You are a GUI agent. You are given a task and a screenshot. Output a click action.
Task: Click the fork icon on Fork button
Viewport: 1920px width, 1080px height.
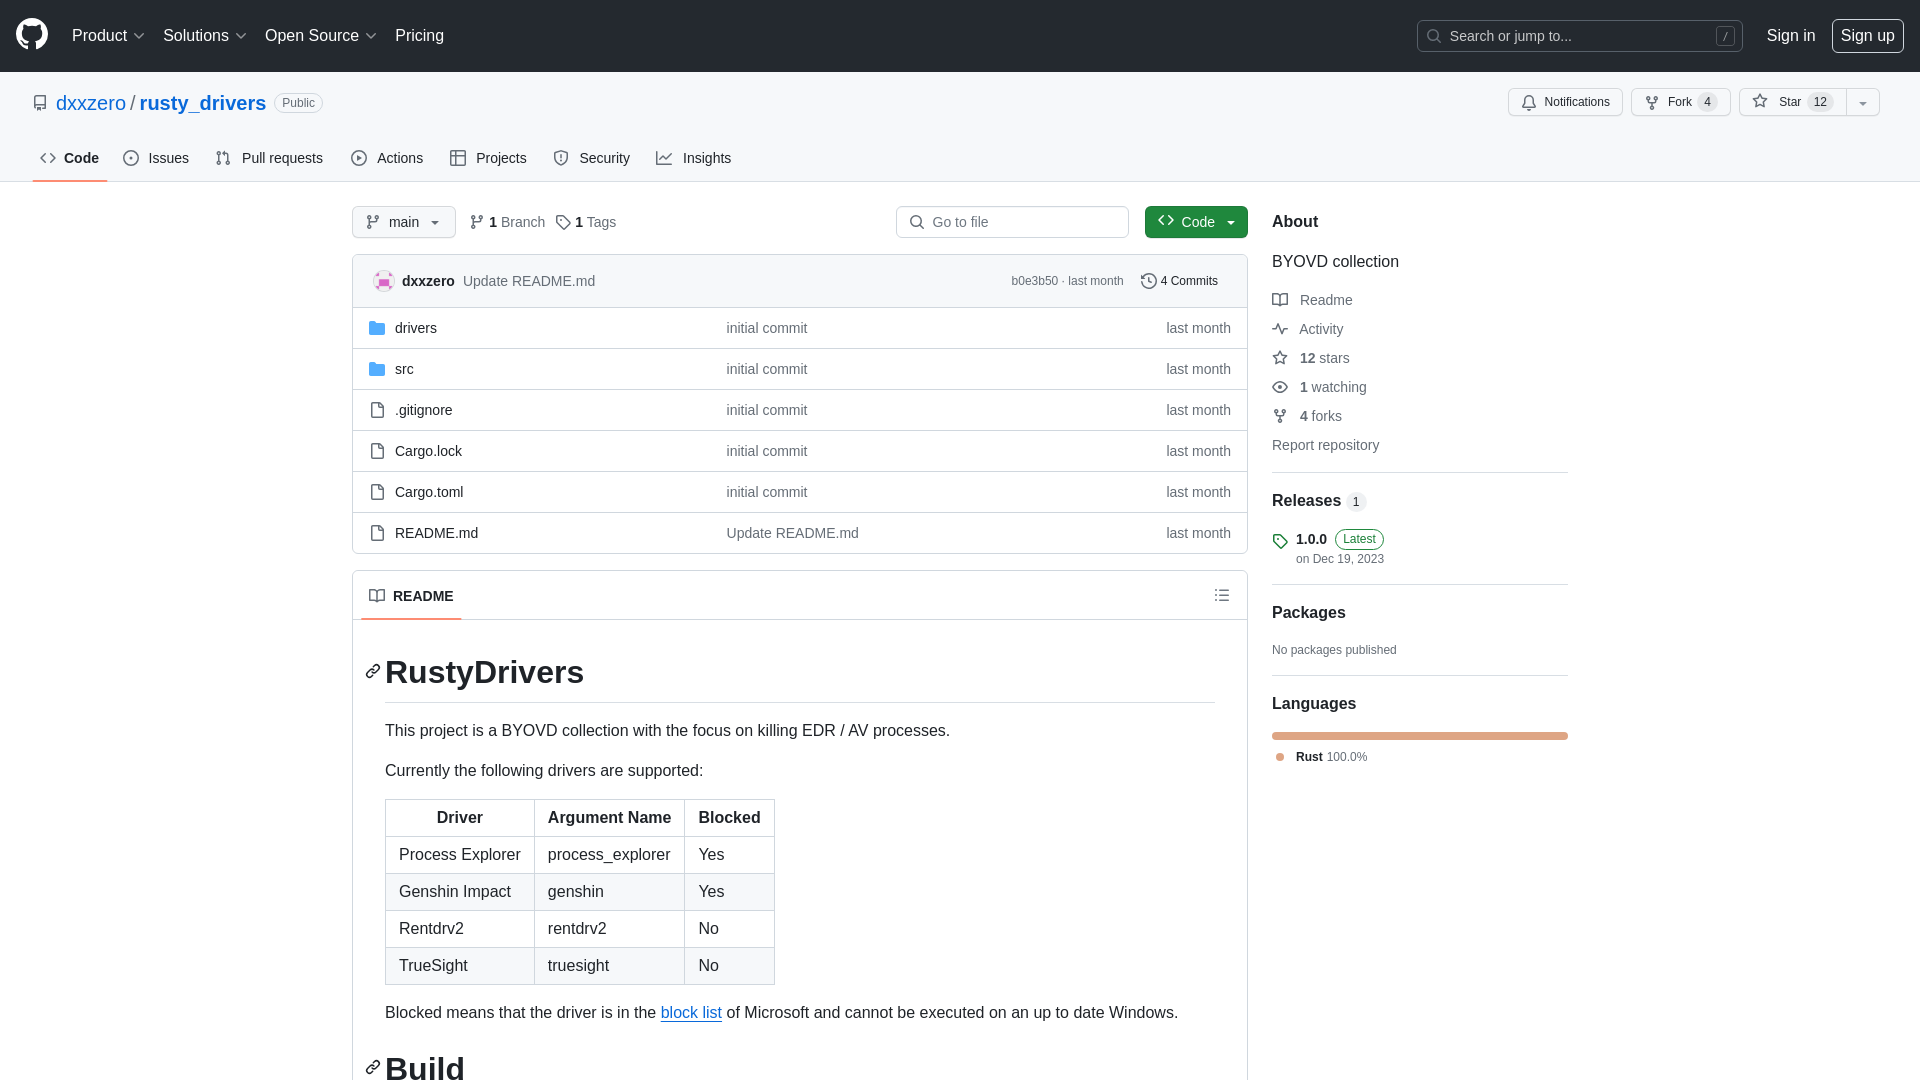point(1652,102)
